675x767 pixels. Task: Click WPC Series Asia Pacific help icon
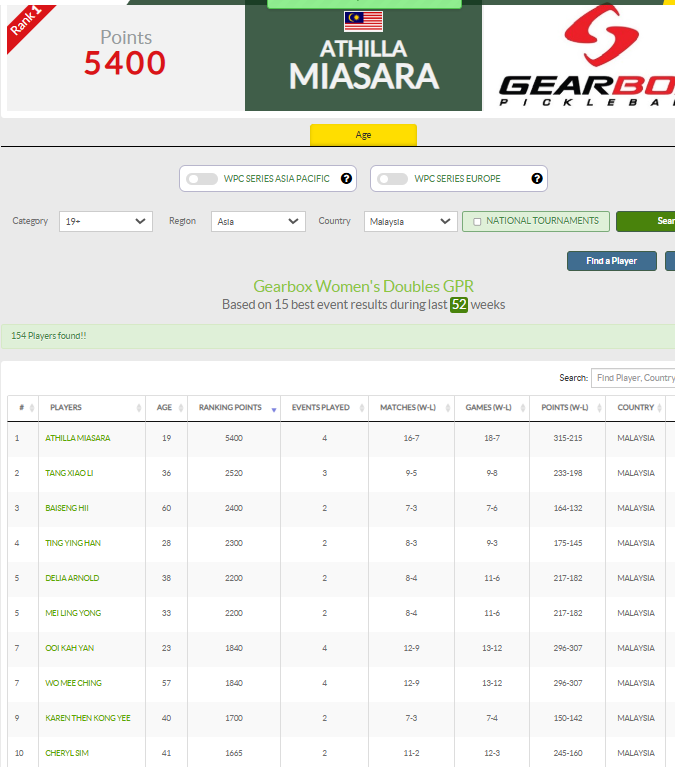(x=346, y=179)
